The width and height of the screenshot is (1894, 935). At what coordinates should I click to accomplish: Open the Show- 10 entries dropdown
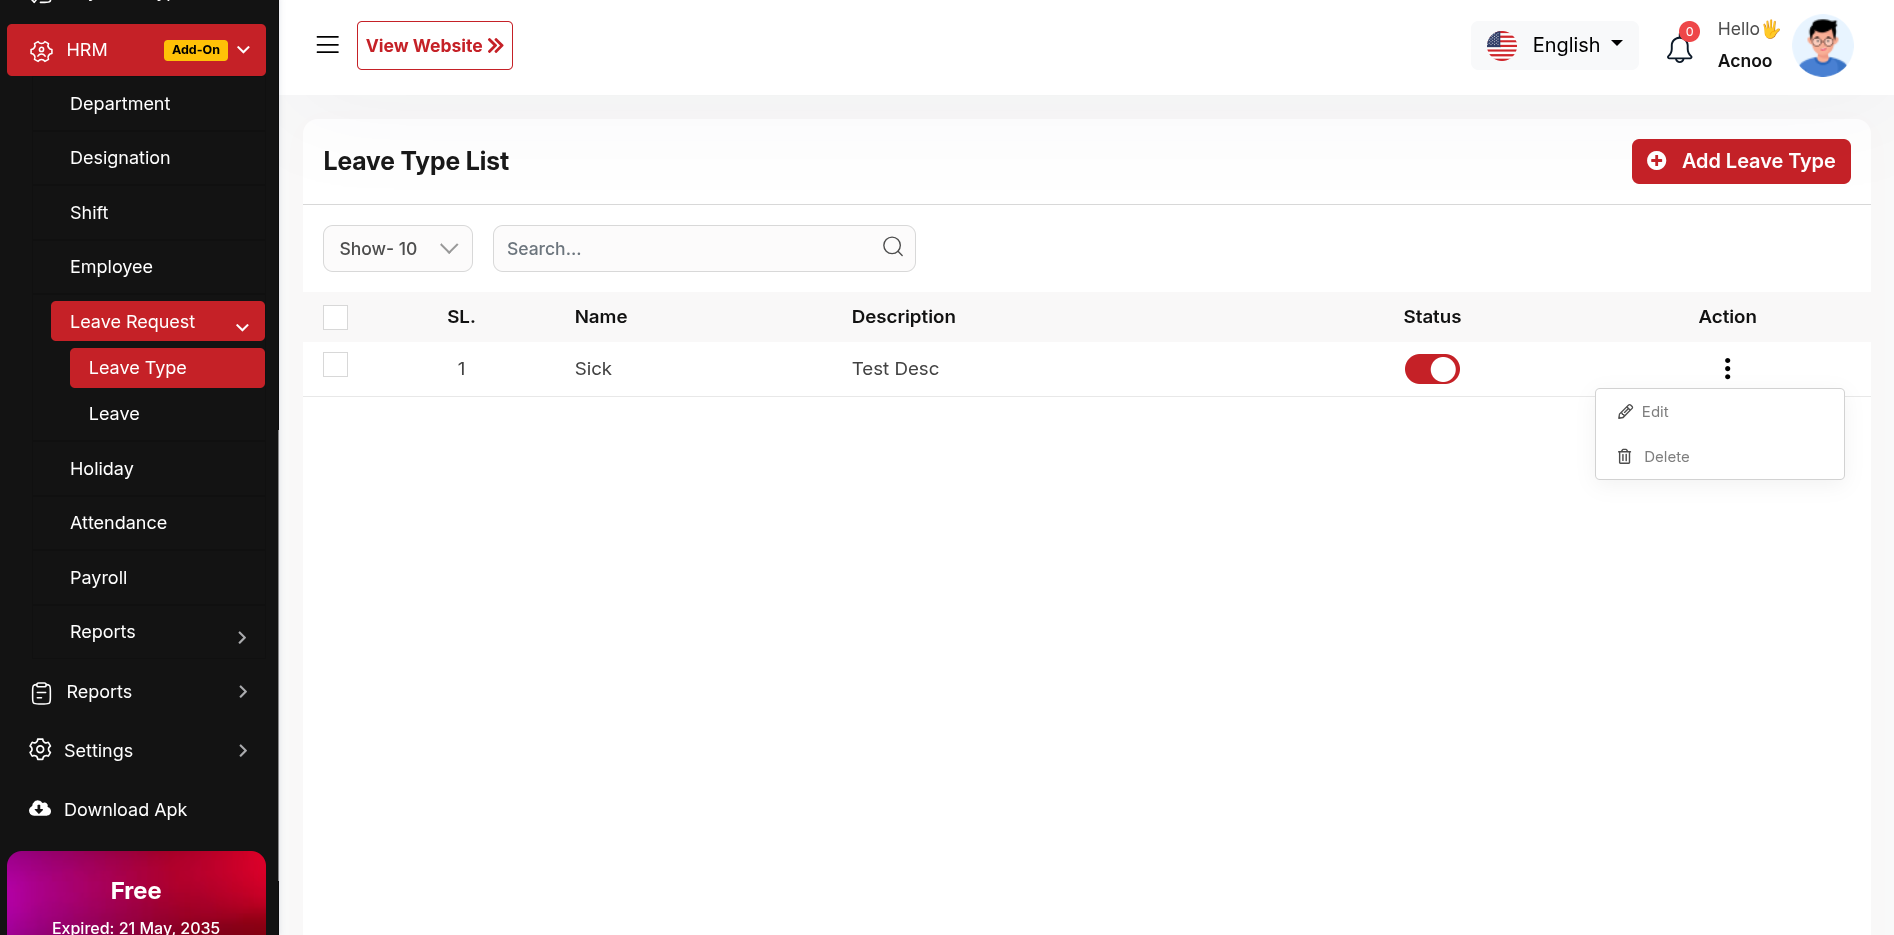tap(397, 248)
